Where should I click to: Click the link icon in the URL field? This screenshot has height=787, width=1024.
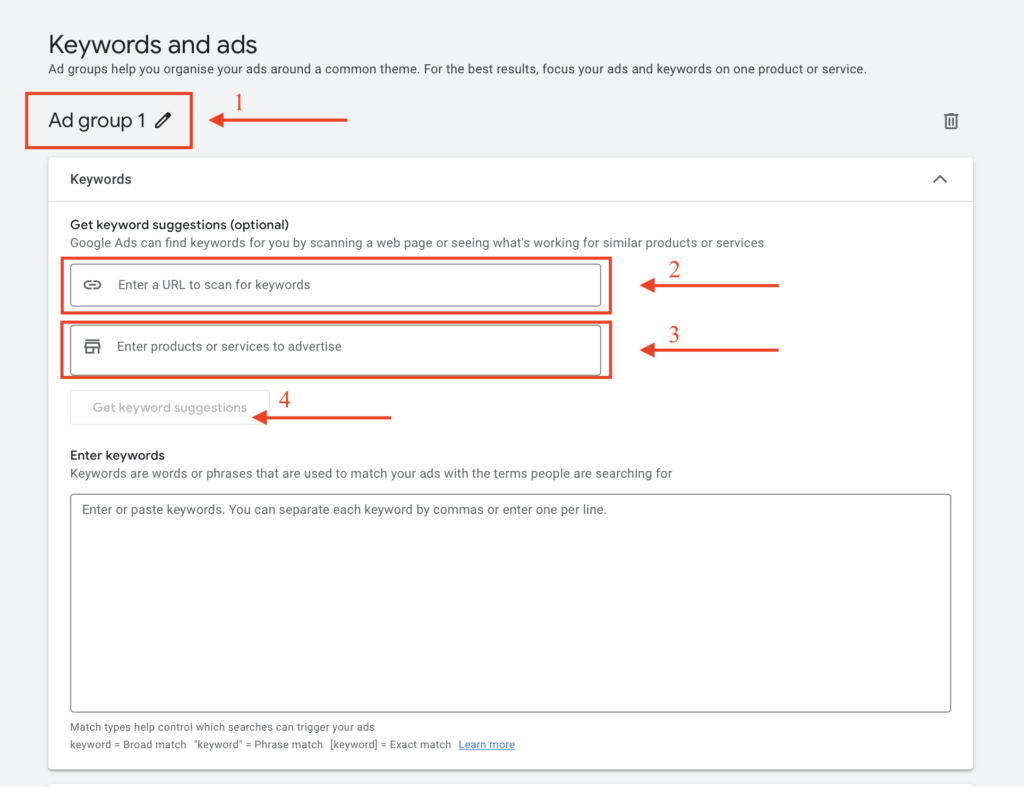coord(93,285)
